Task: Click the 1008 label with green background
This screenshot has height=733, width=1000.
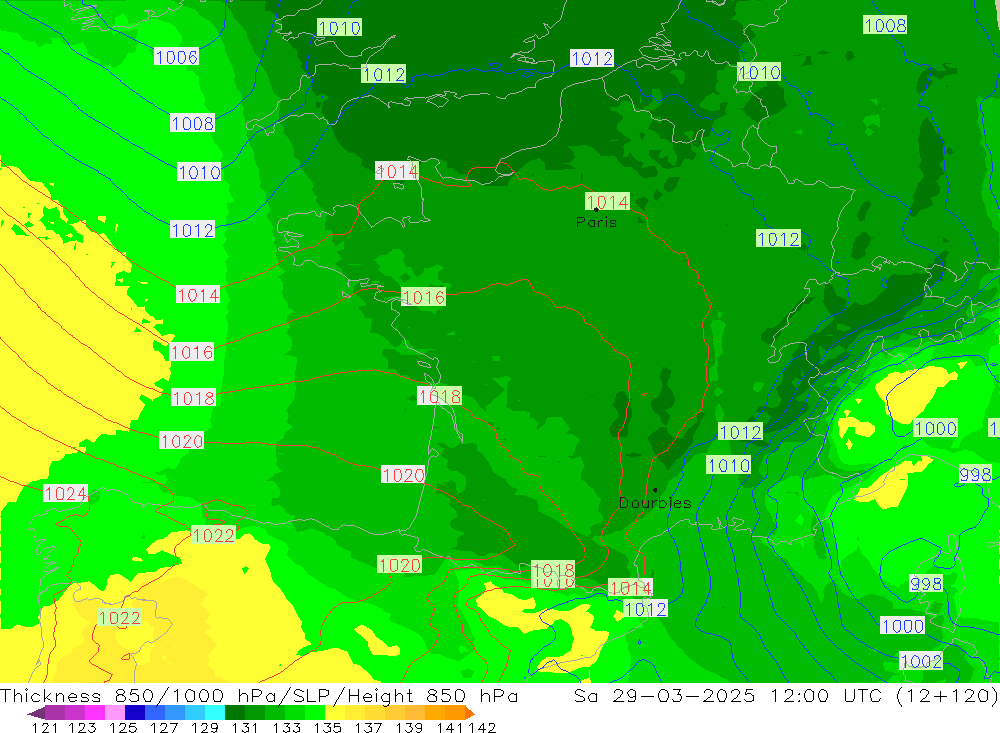Action: pos(885,25)
